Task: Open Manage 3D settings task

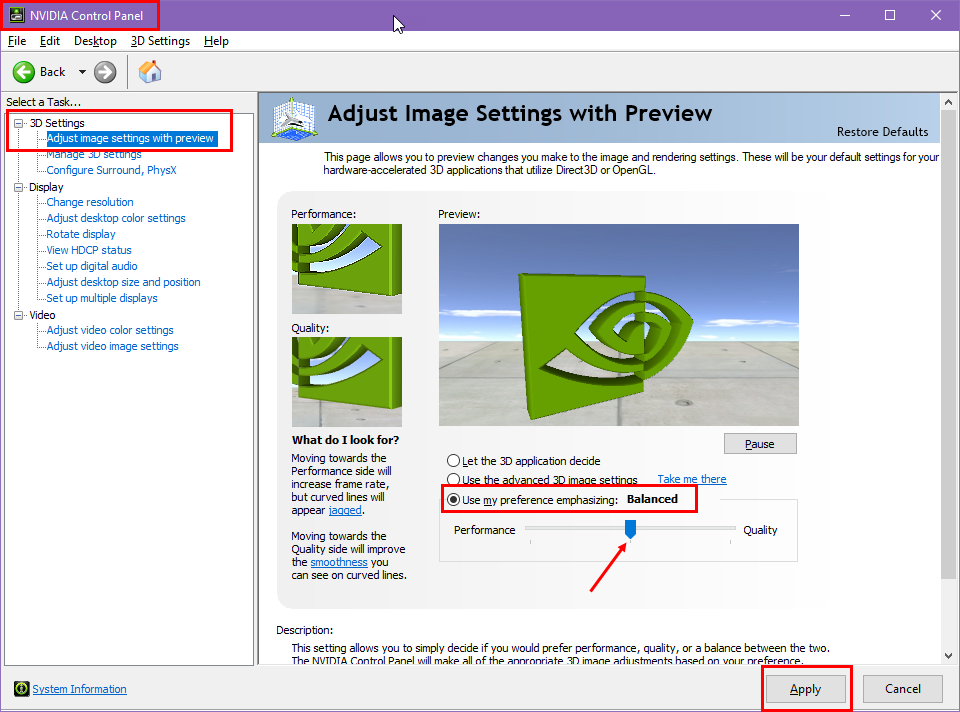Action: pyautogui.click(x=94, y=154)
